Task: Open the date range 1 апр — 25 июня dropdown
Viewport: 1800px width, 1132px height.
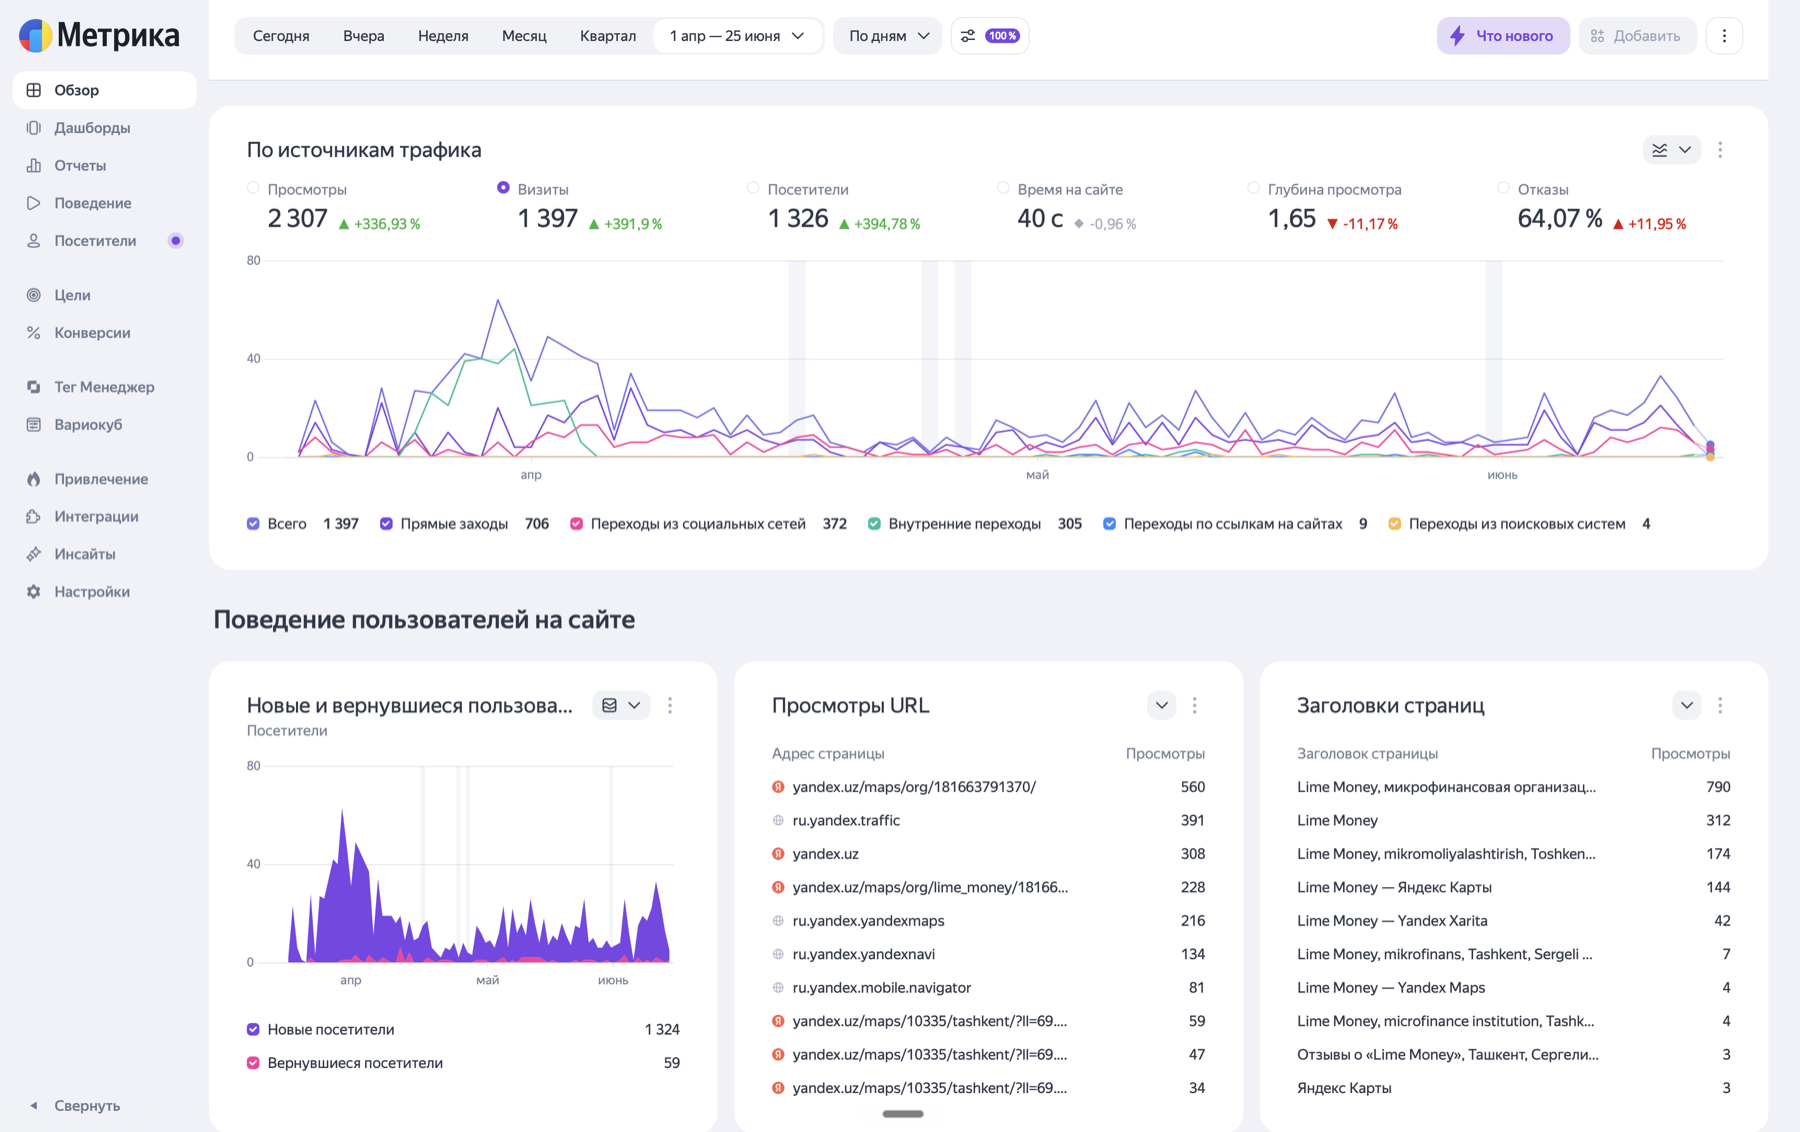Action: click(x=737, y=36)
